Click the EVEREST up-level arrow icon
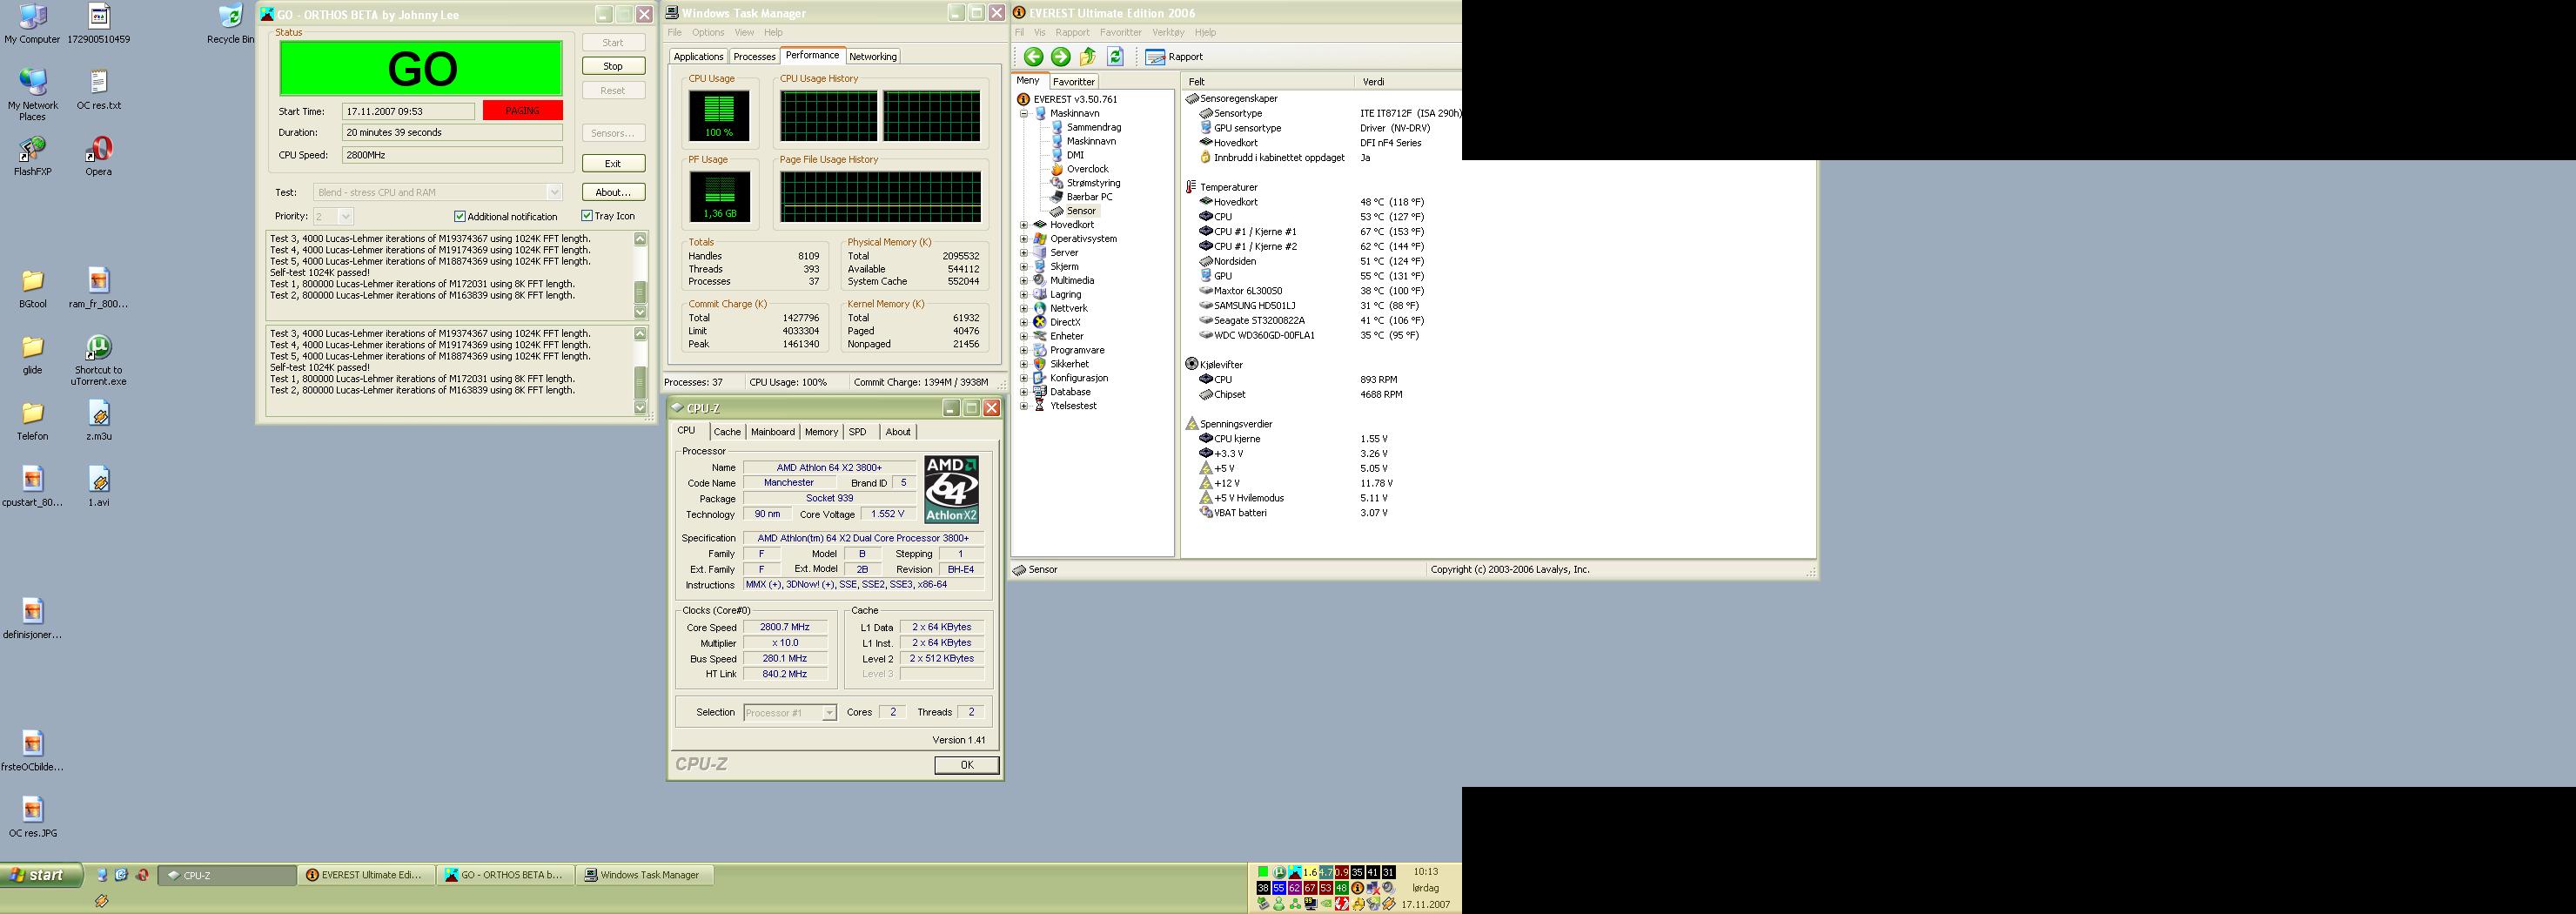2576x914 pixels. 1088,57
